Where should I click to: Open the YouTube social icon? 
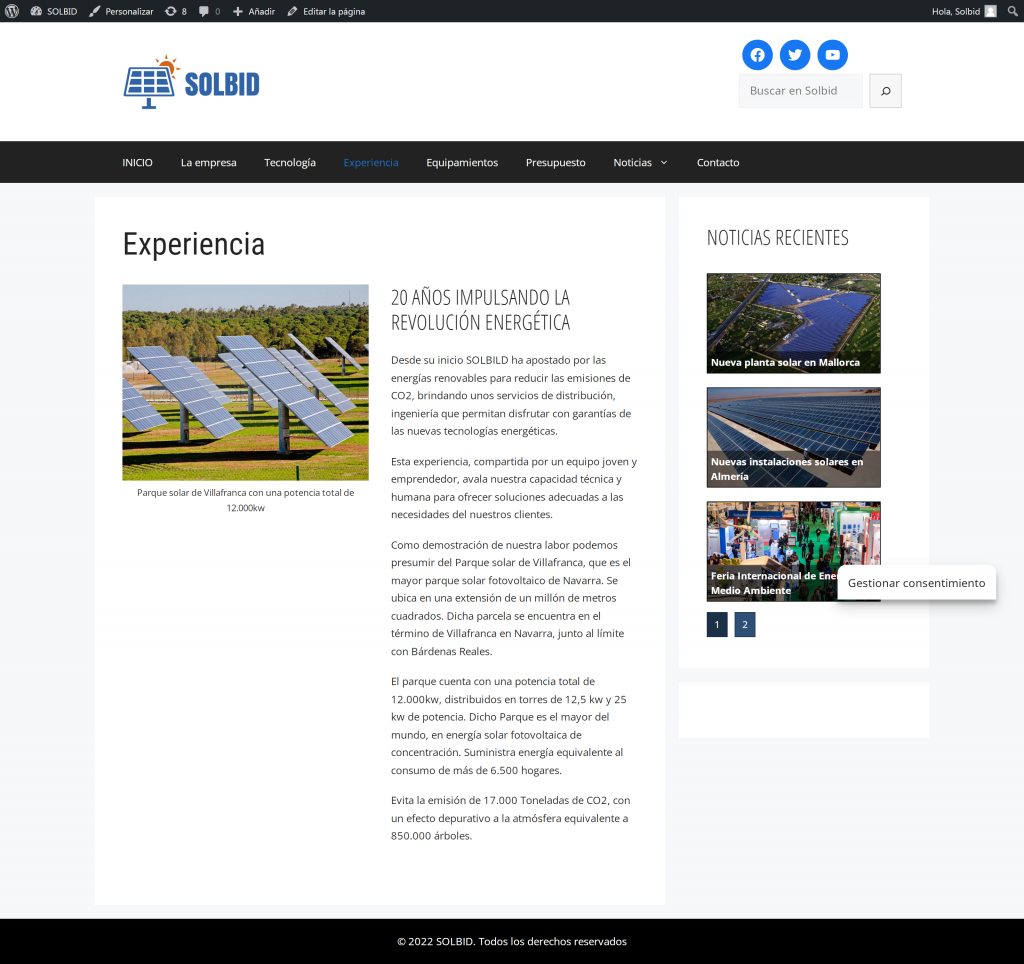coord(832,55)
